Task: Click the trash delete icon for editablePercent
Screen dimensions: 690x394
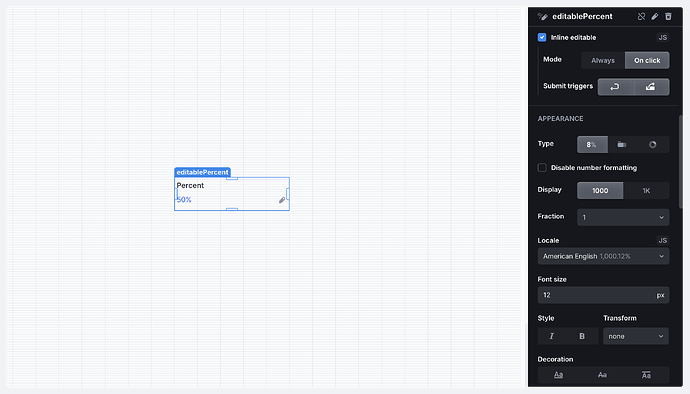Action: [x=668, y=17]
